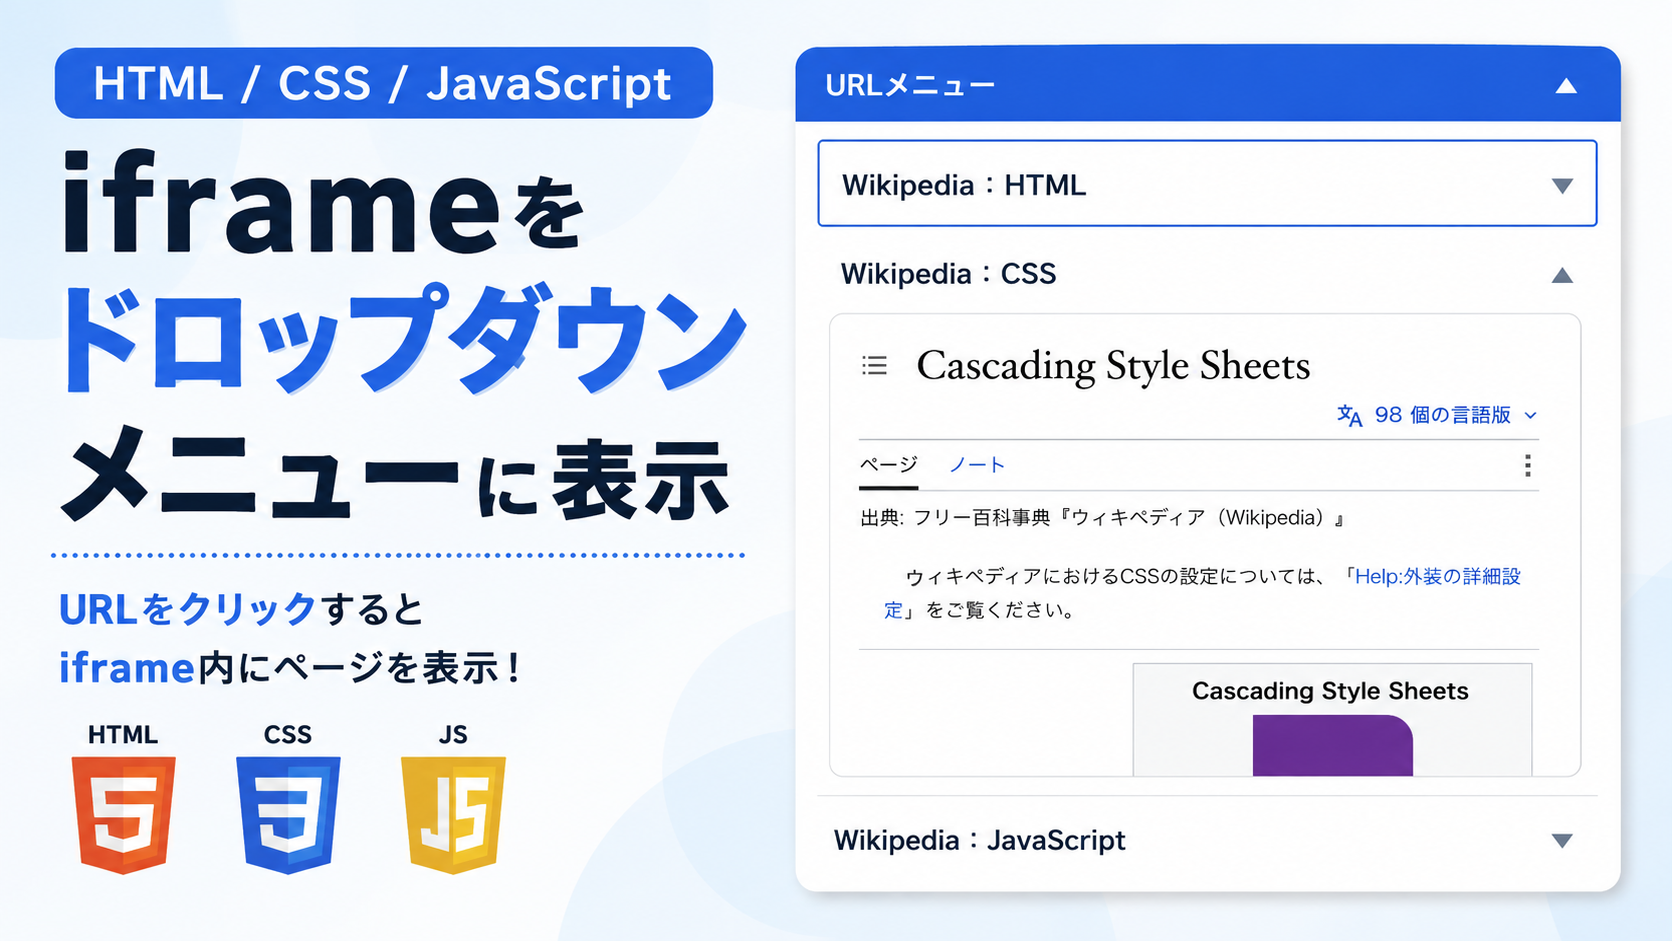Expand the Wikipedia：HTML dropdown arrow
This screenshot has height=941, width=1672.
[1562, 186]
